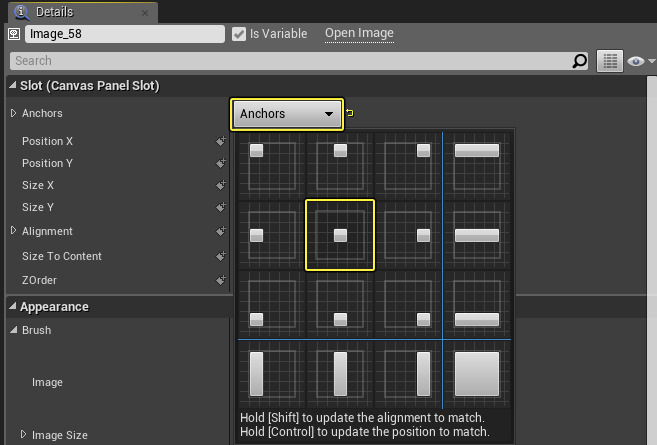The height and width of the screenshot is (445, 657).
Task: Select bottom-center anchor preset
Action: click(x=340, y=304)
